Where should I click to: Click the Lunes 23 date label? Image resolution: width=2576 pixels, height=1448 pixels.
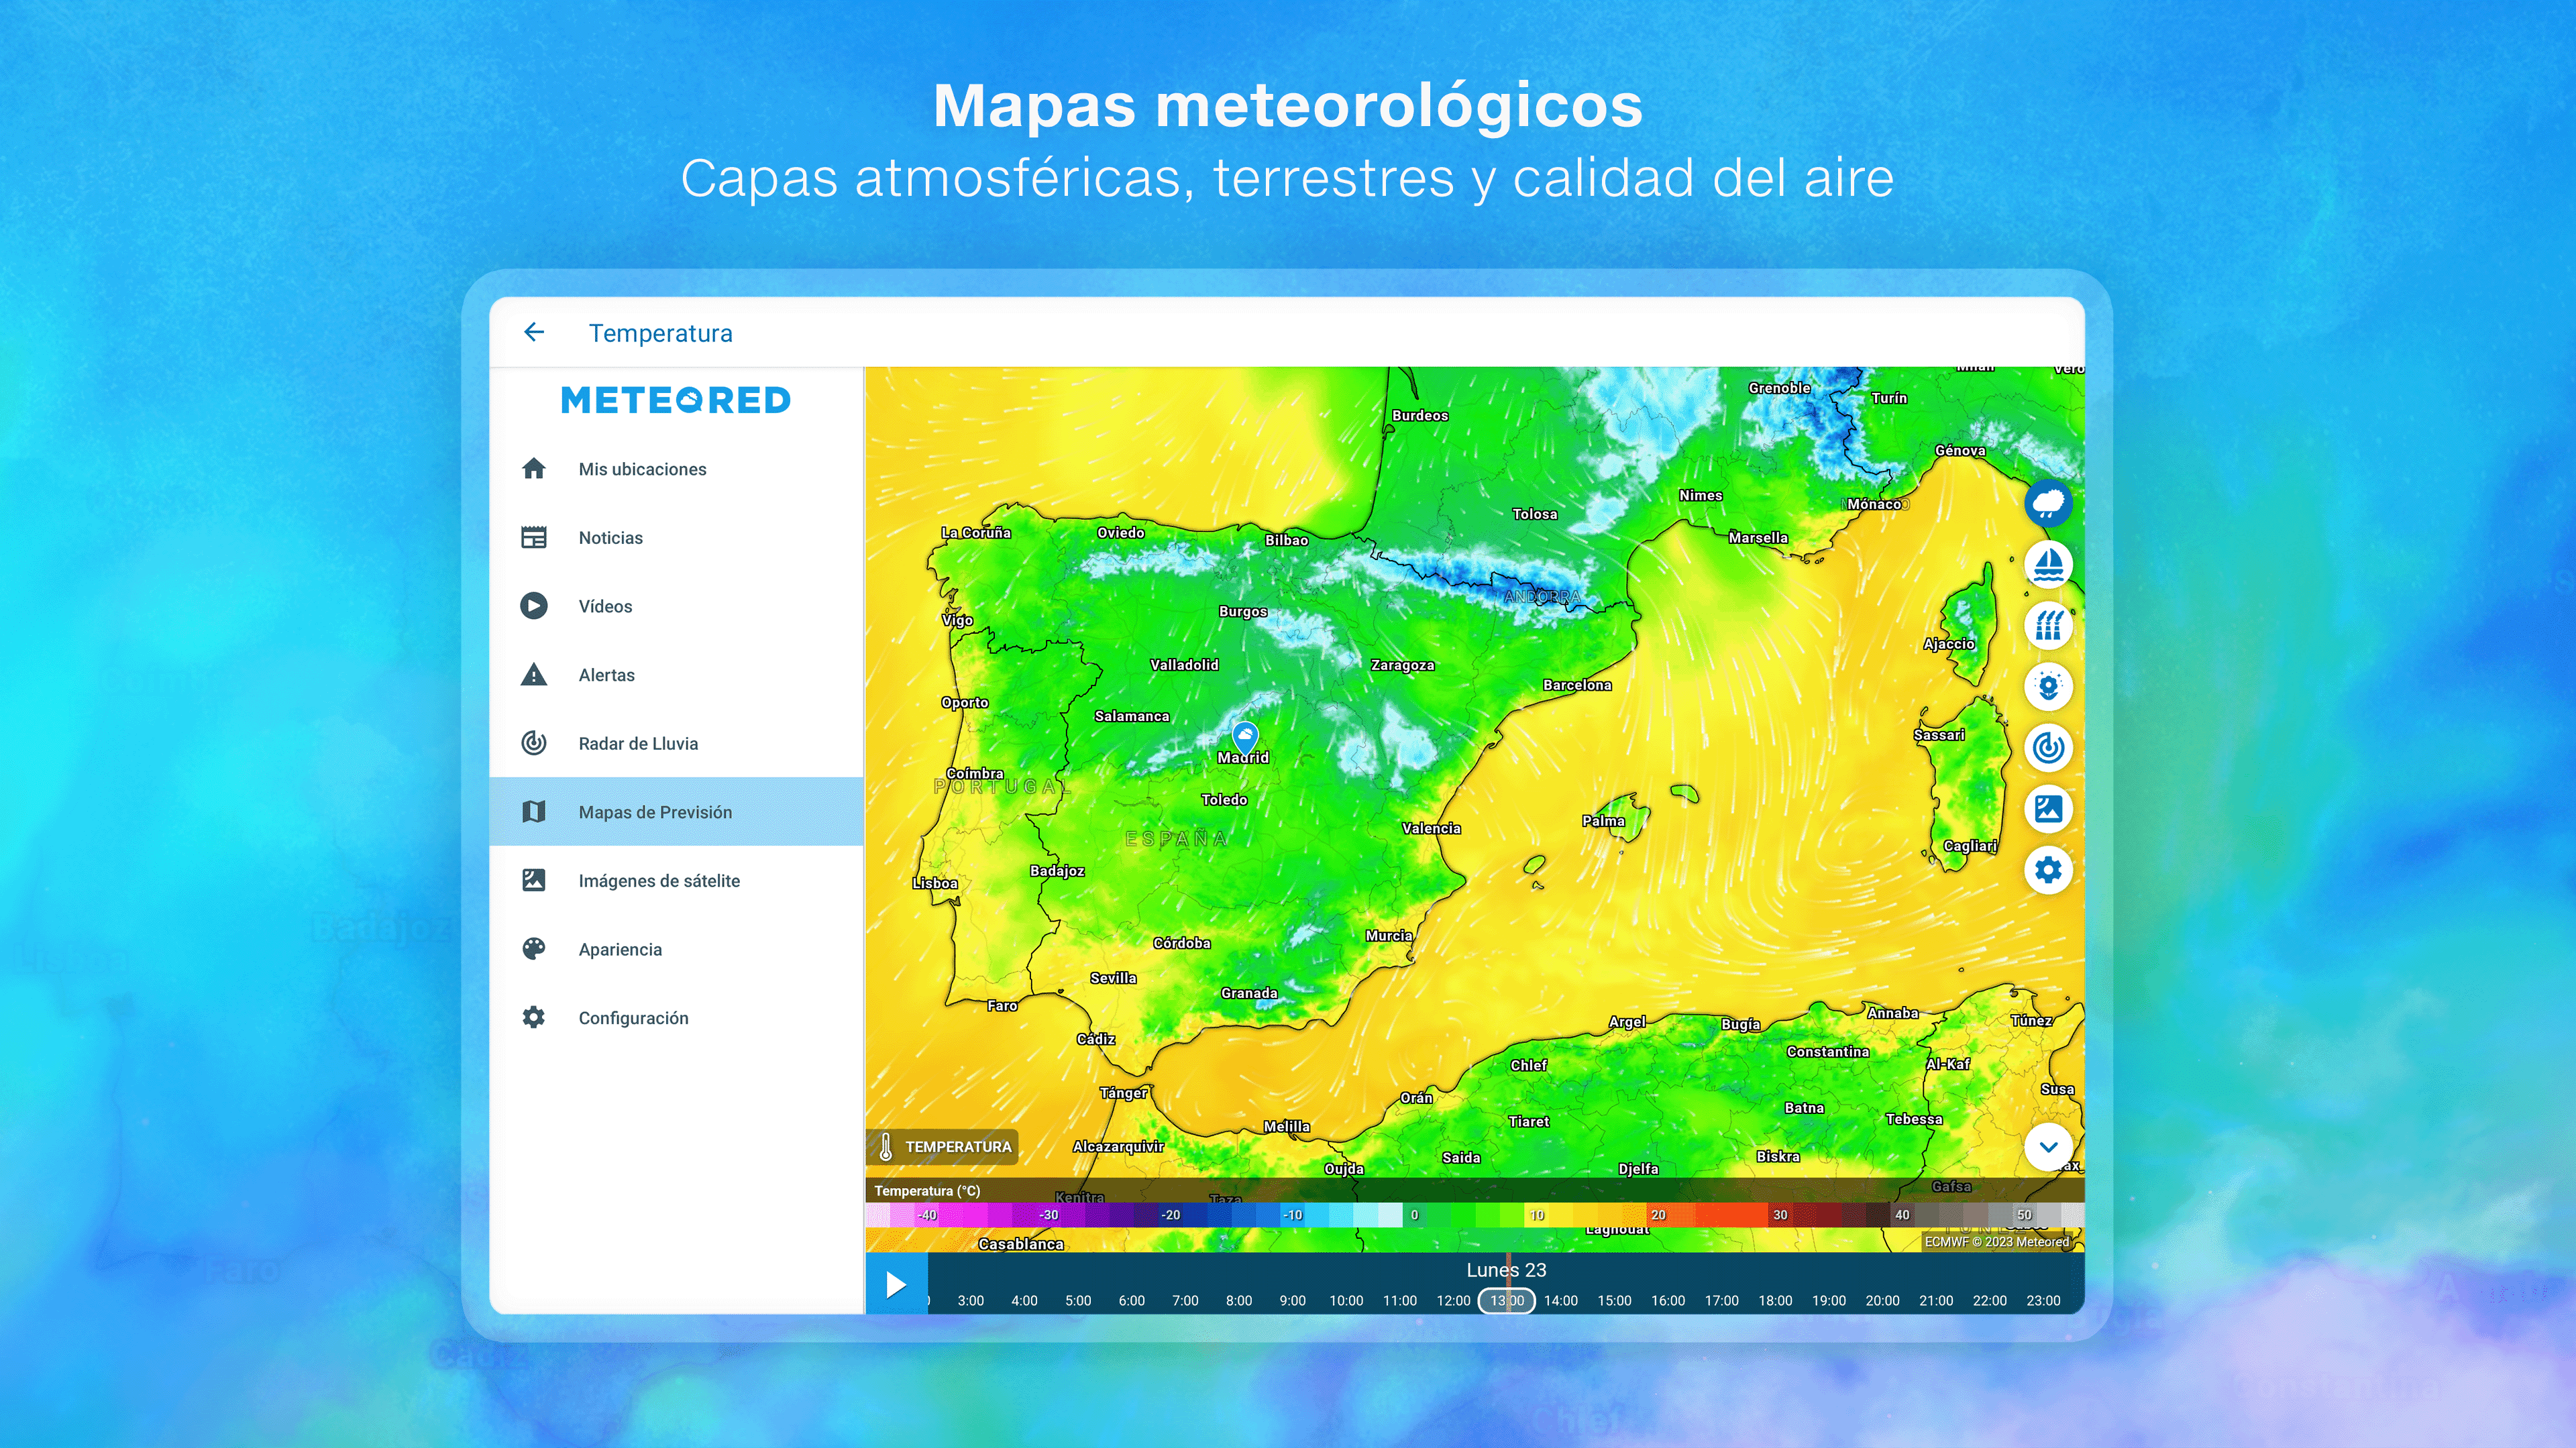coord(1506,1270)
